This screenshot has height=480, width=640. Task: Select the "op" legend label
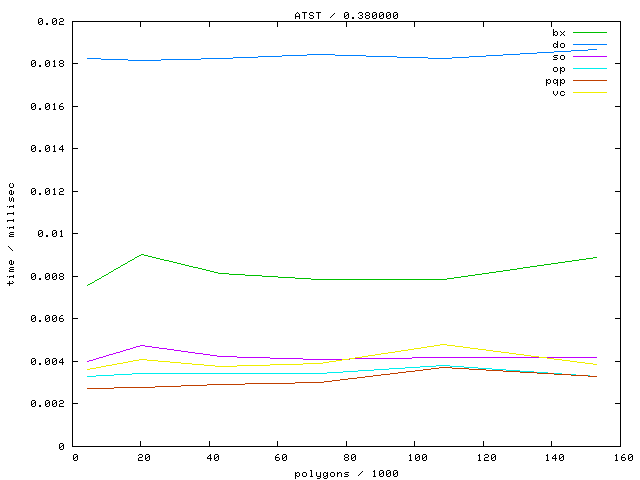558,69
